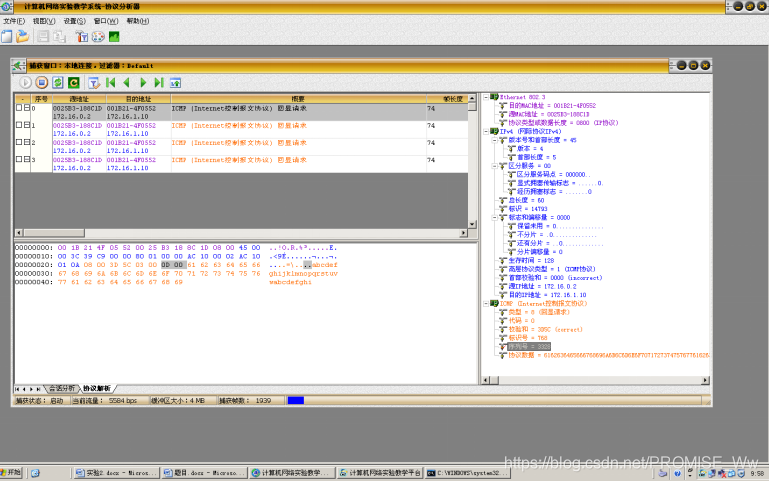This screenshot has width=769, height=482.
Task: Tick the checkbox for frame 1
Action: (19, 125)
